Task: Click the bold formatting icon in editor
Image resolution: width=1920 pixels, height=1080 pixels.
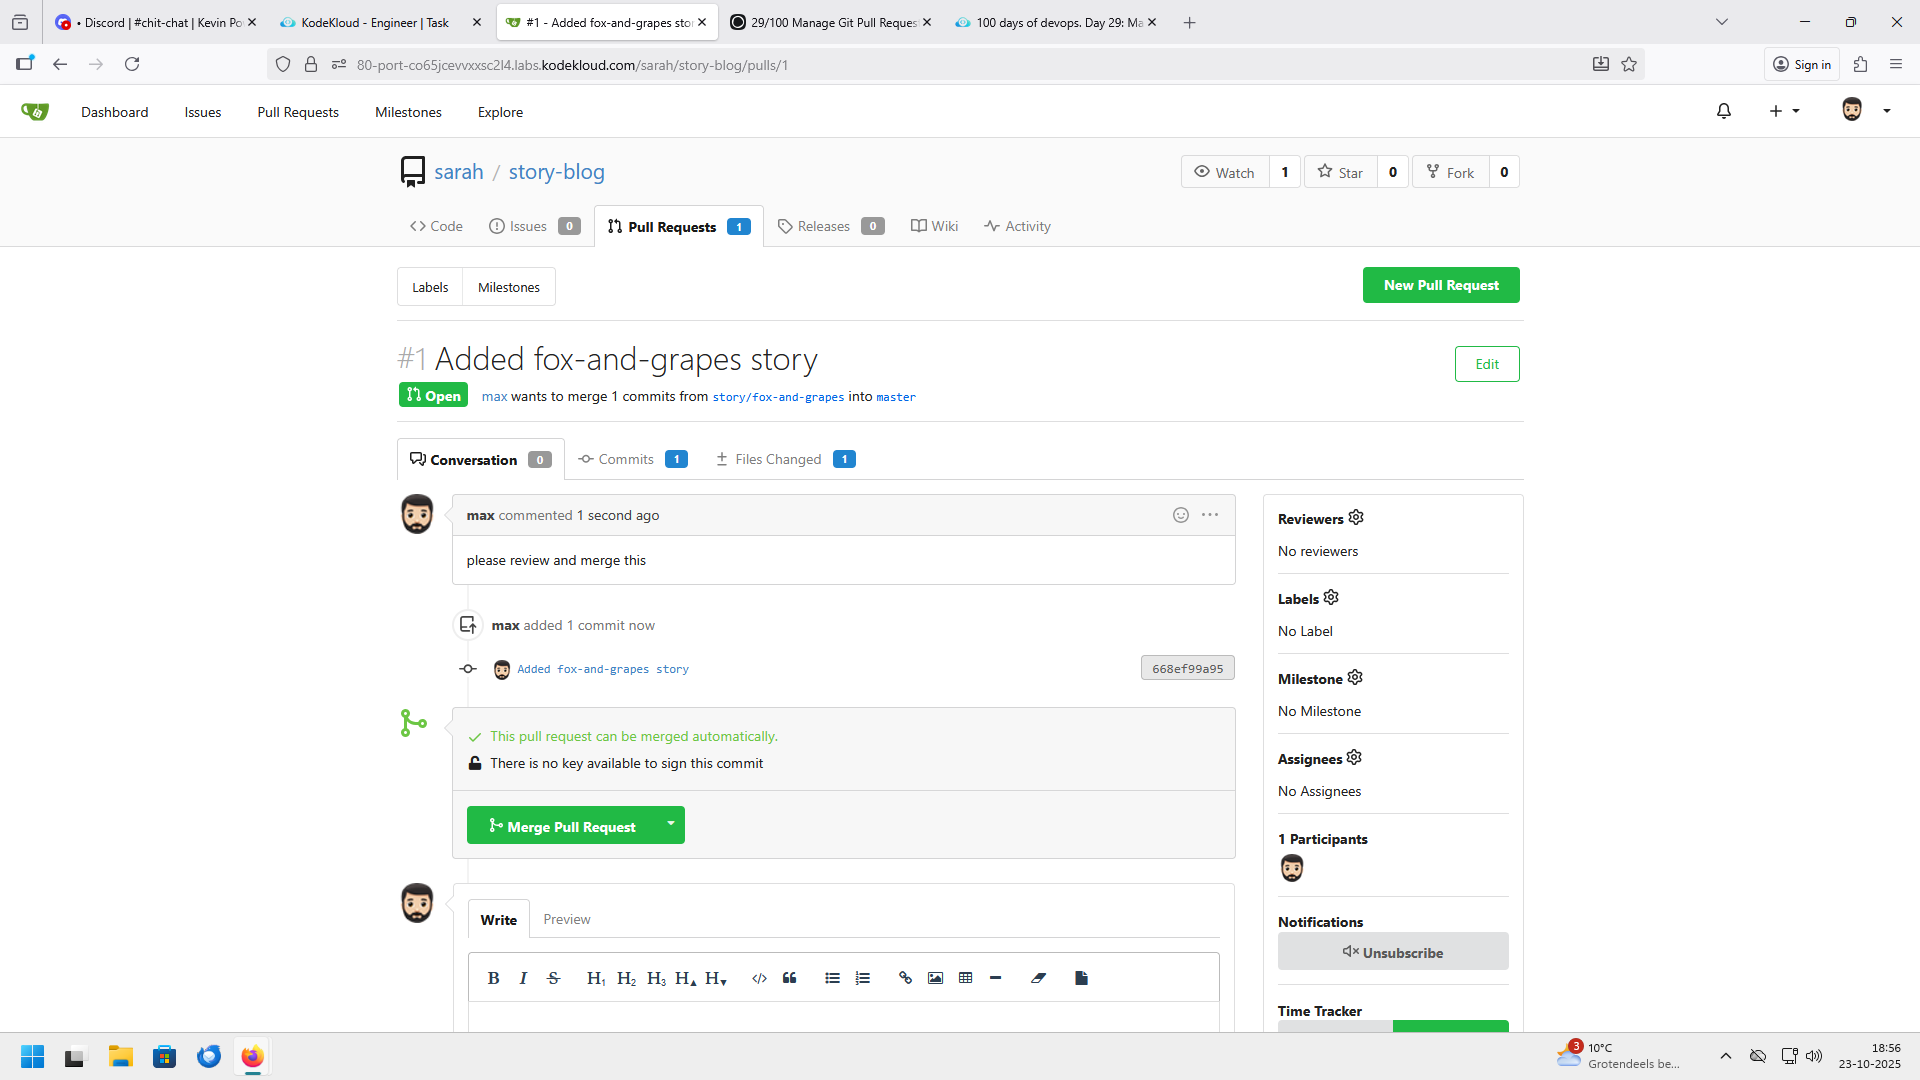Action: 493,978
